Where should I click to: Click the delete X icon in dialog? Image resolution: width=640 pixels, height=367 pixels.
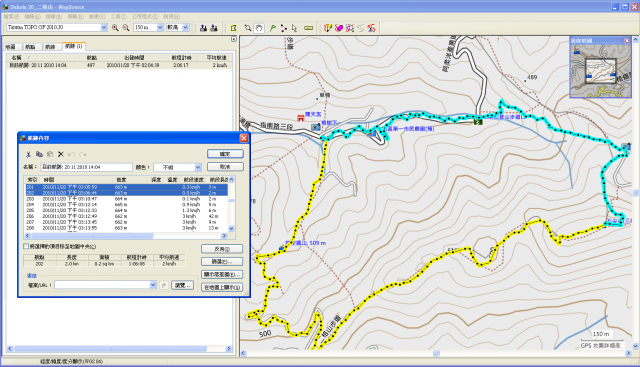[61, 154]
